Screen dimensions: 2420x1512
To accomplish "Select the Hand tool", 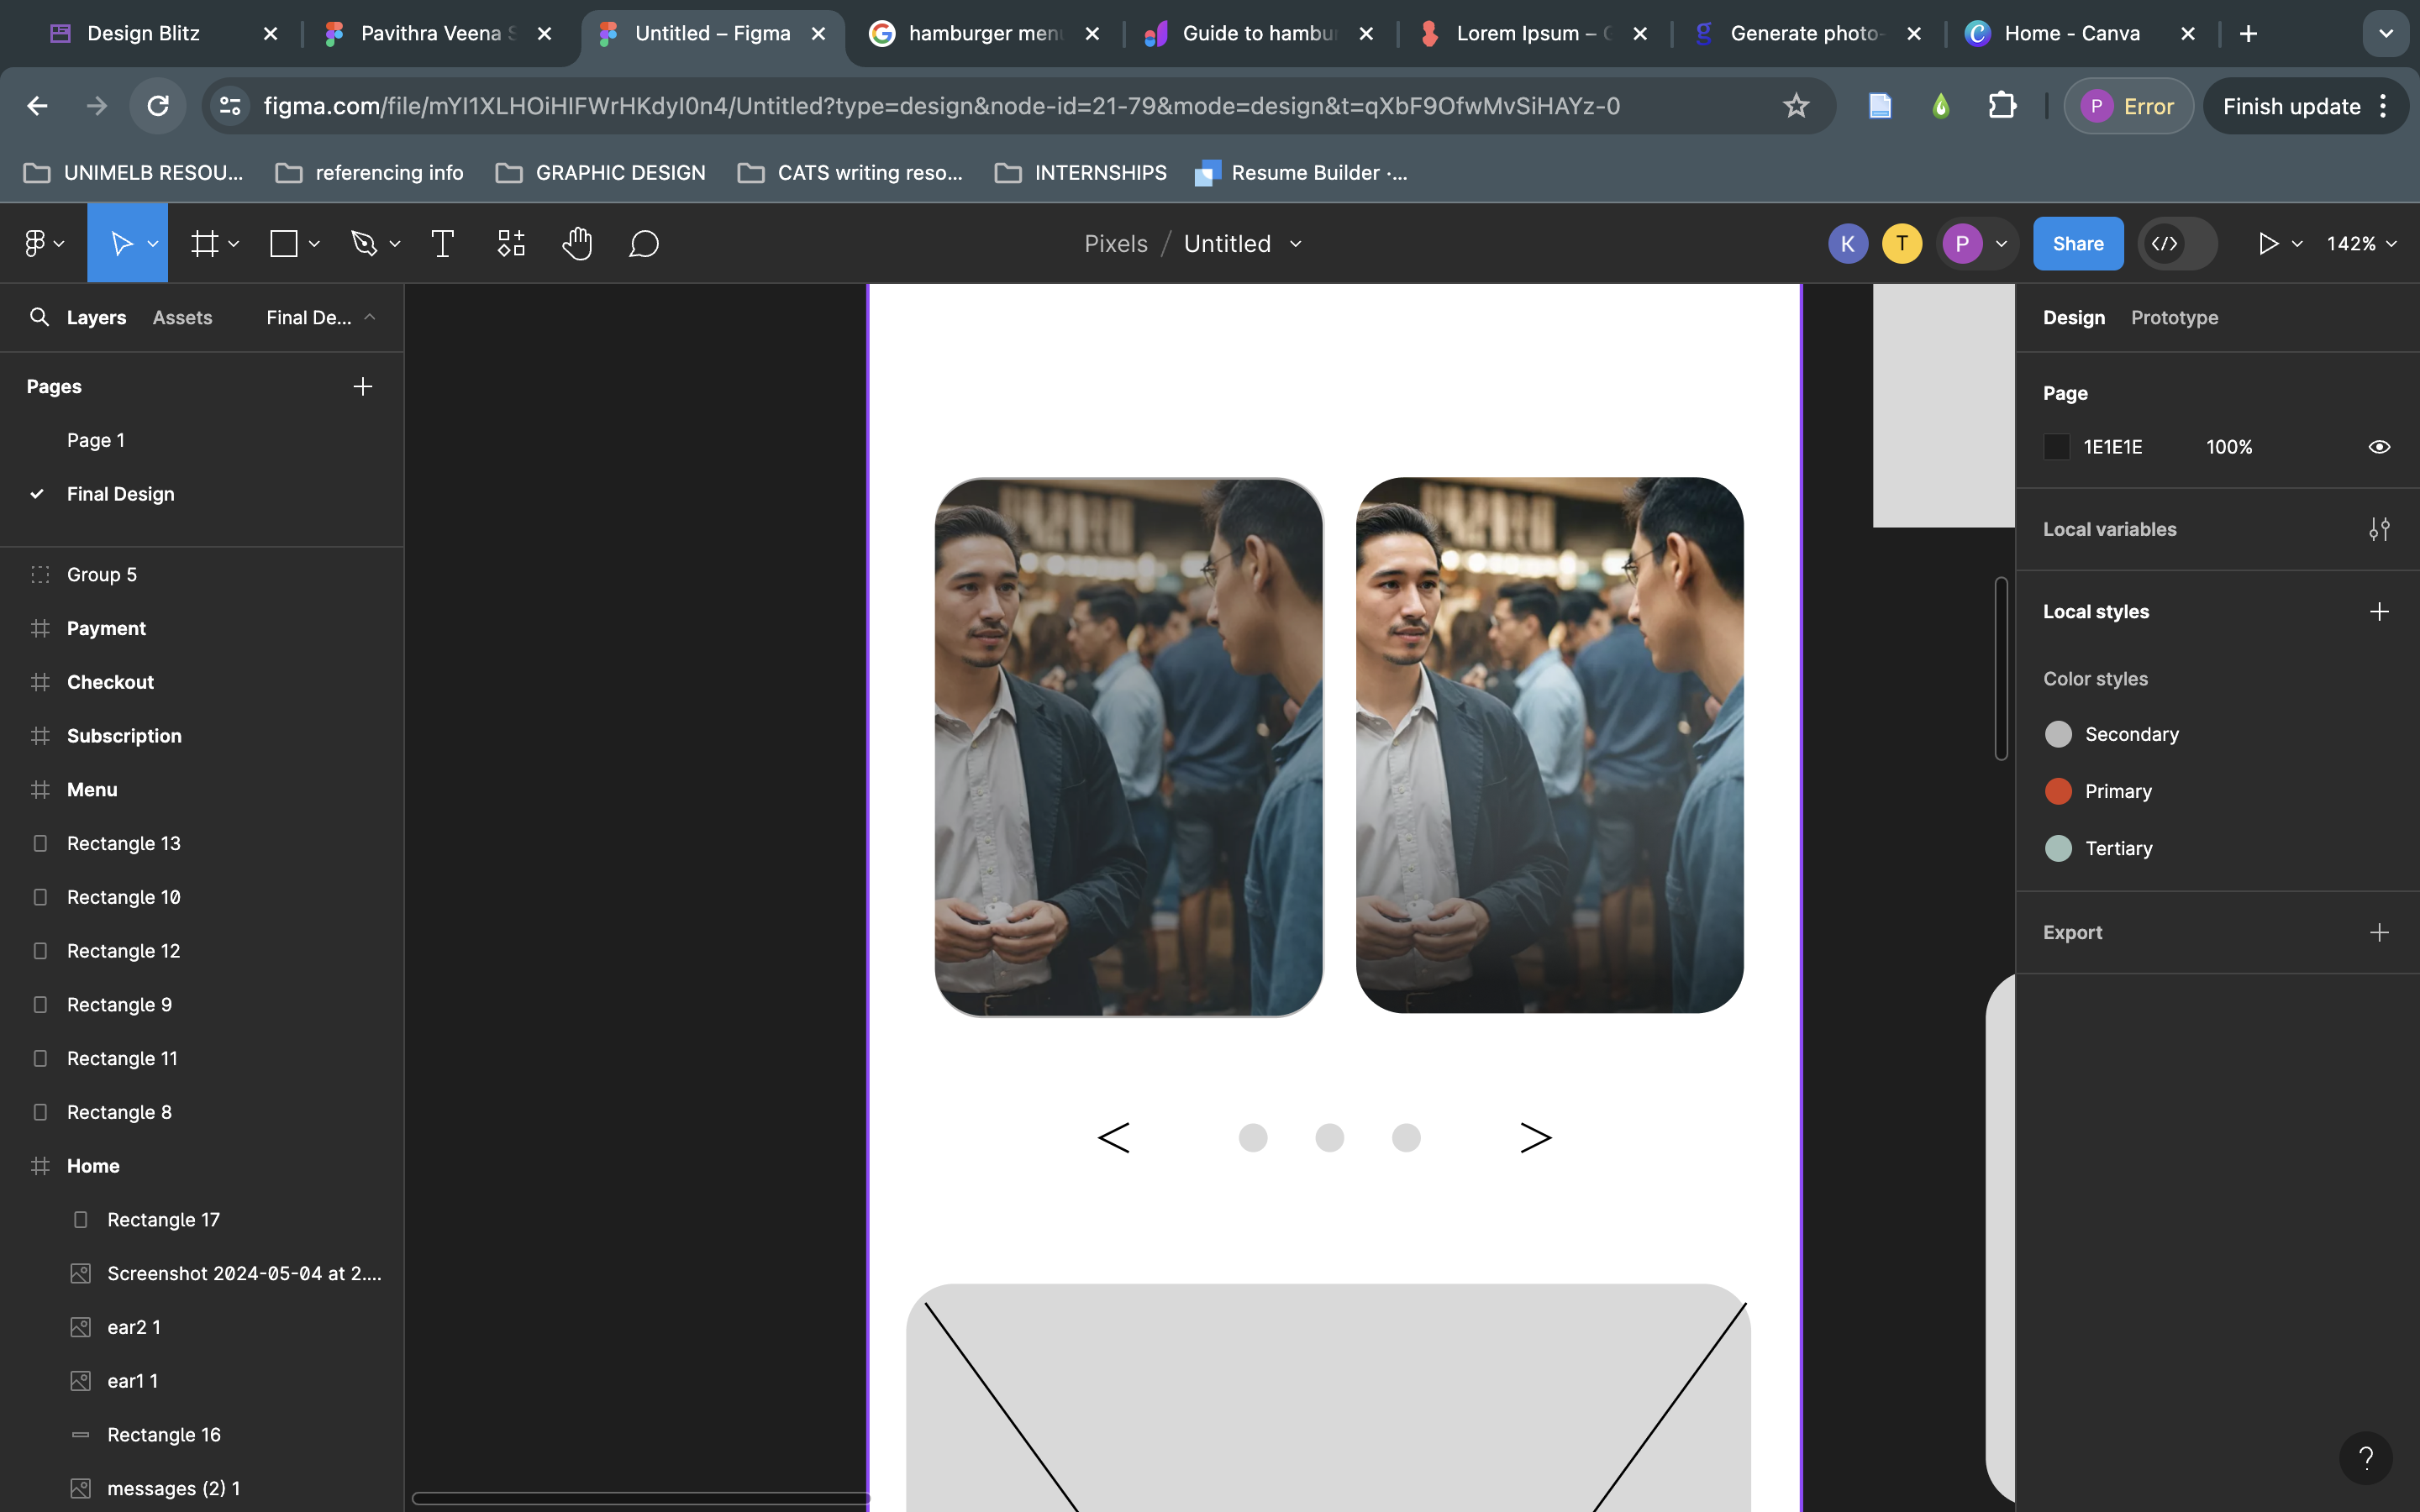I will (577, 243).
